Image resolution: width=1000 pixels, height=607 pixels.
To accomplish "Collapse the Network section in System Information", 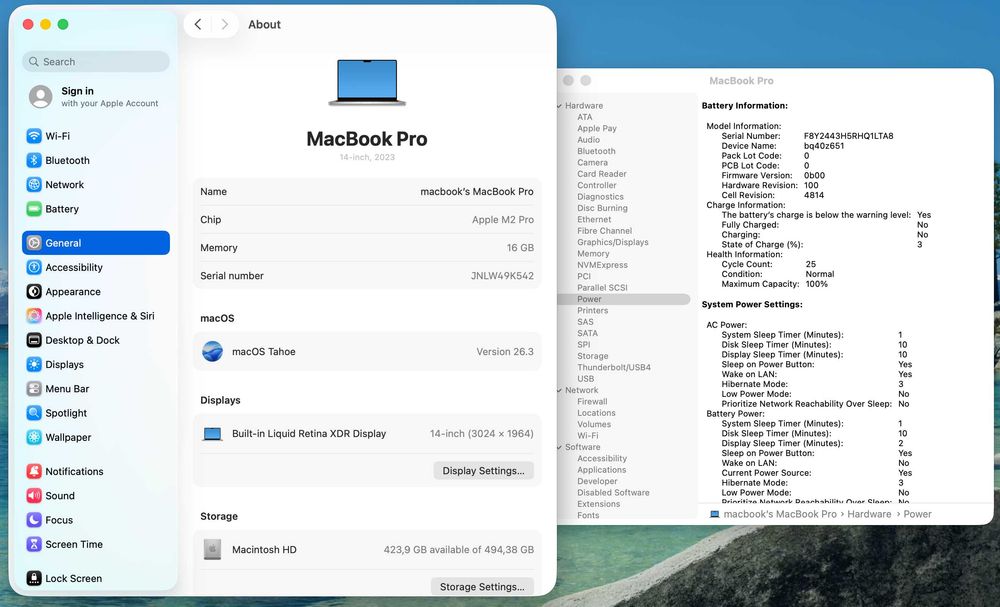I will (x=559, y=390).
